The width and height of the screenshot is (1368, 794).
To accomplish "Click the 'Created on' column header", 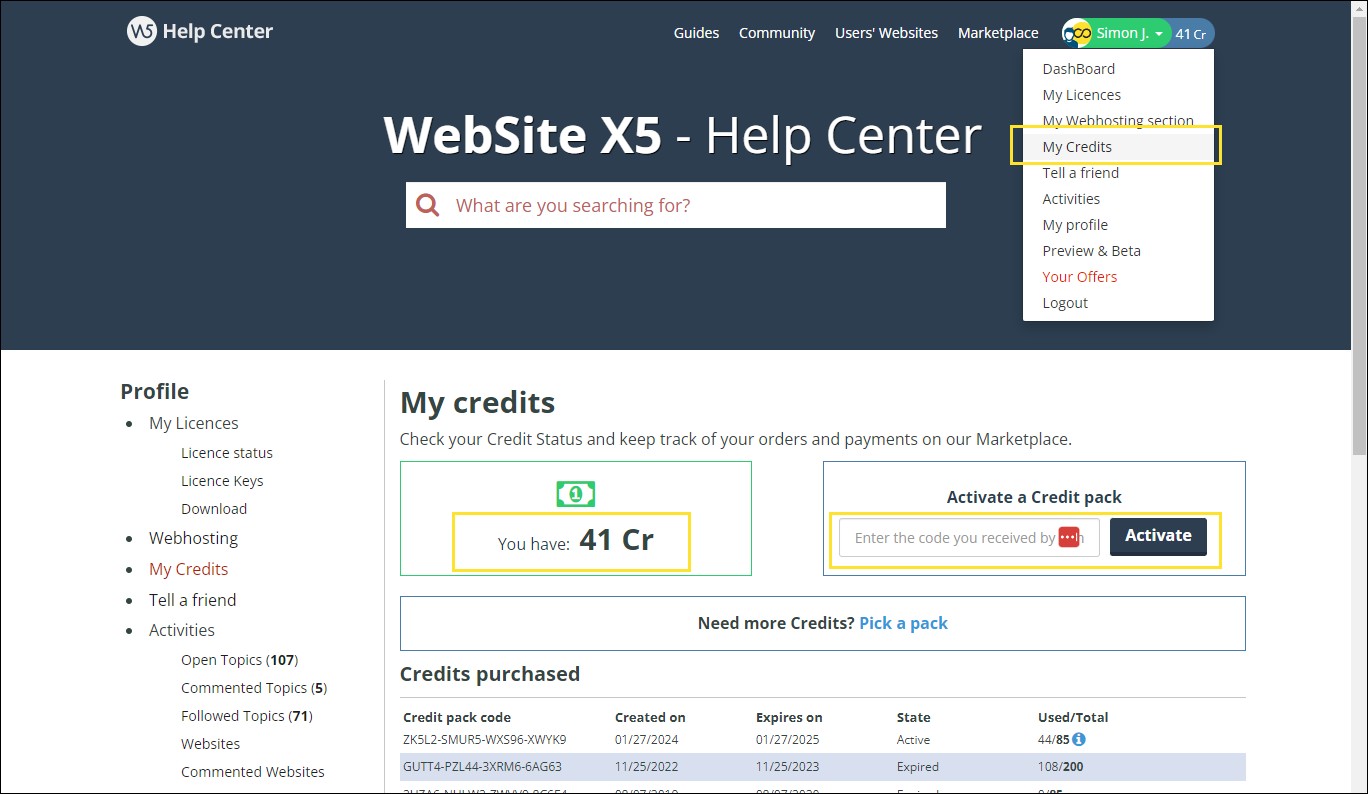I will 650,717.
